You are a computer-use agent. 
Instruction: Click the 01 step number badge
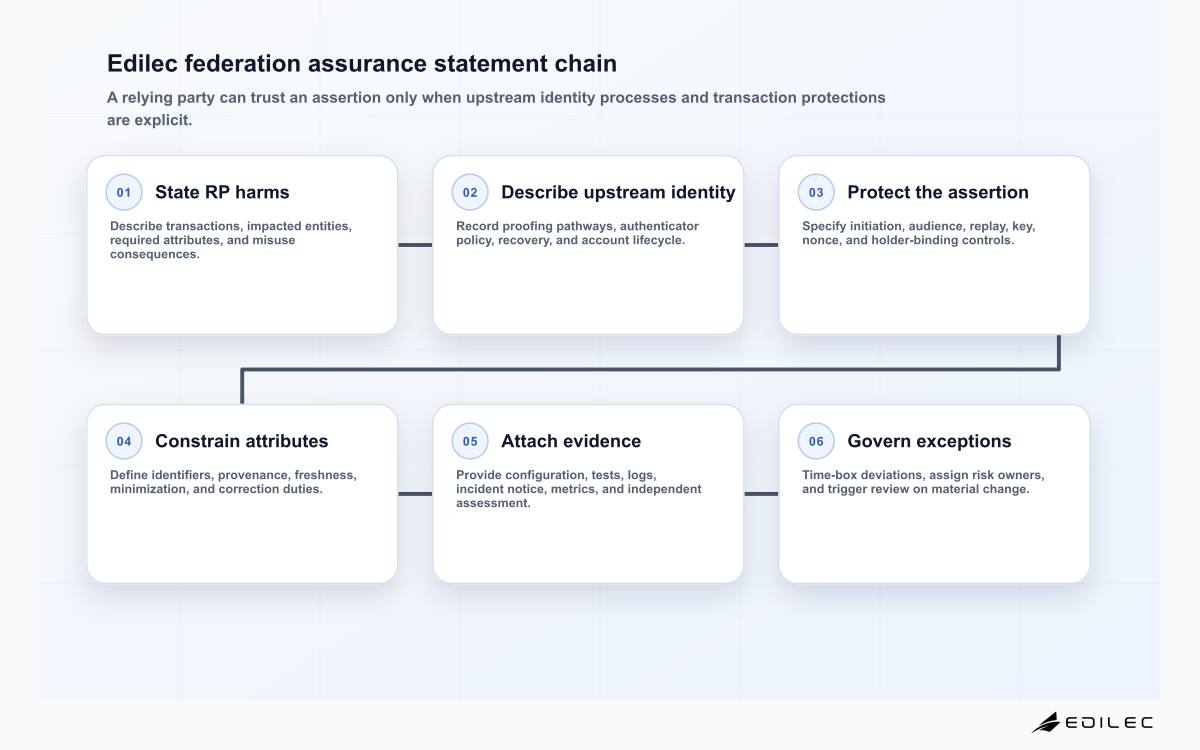(124, 192)
